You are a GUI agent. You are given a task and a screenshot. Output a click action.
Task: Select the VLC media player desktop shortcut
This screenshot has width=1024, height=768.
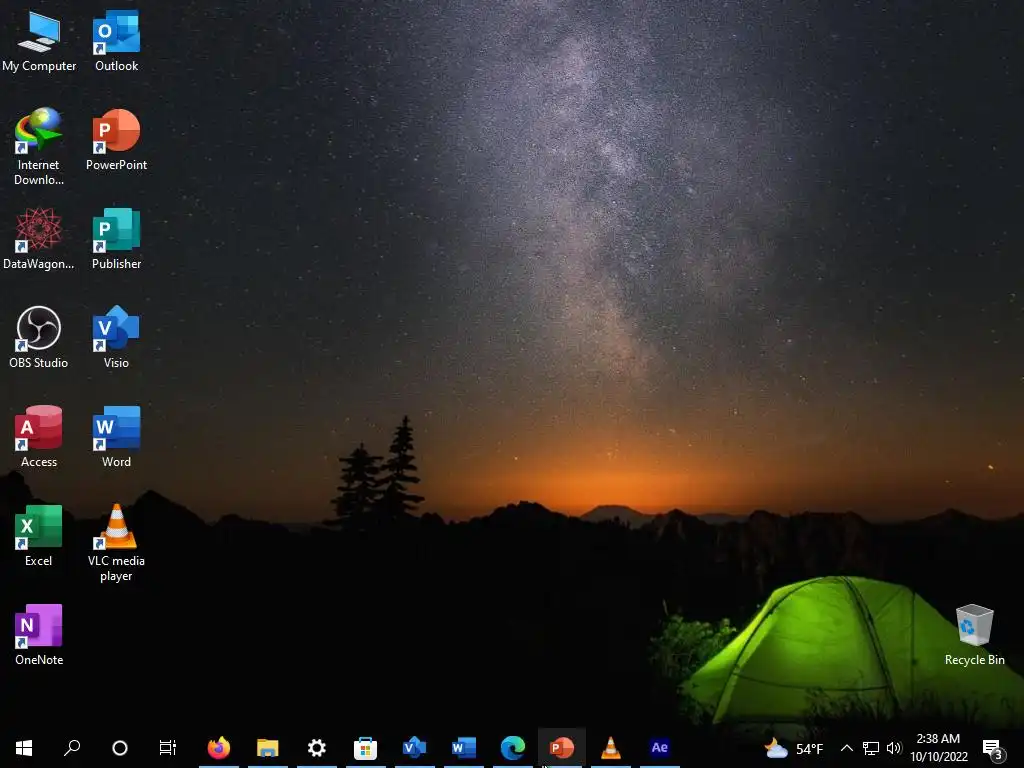tap(116, 542)
